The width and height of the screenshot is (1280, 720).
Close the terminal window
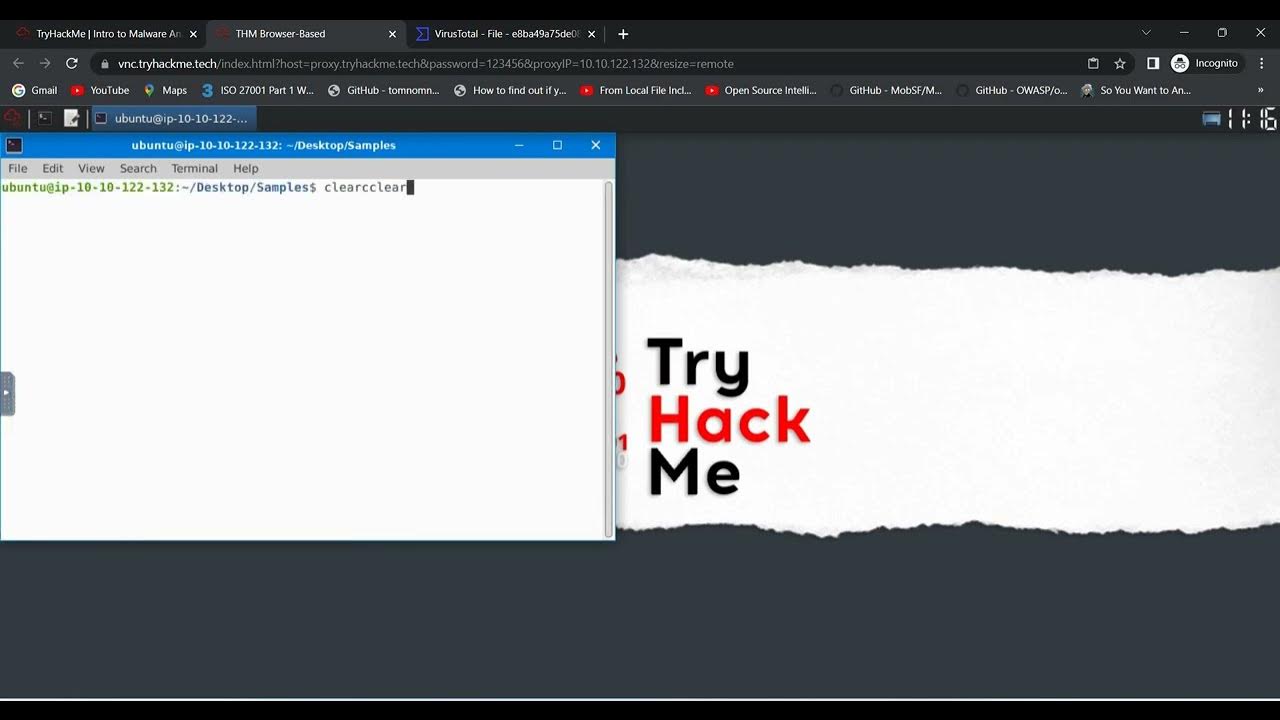coord(596,145)
